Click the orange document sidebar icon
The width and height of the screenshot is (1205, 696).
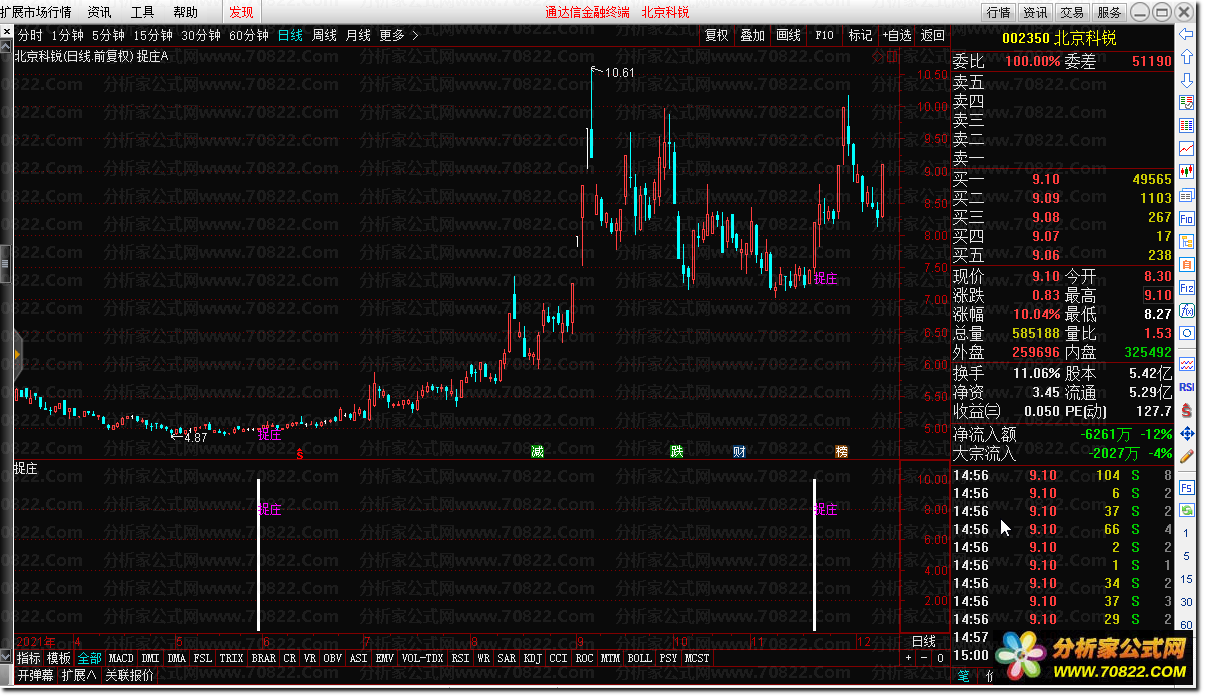(x=1186, y=264)
